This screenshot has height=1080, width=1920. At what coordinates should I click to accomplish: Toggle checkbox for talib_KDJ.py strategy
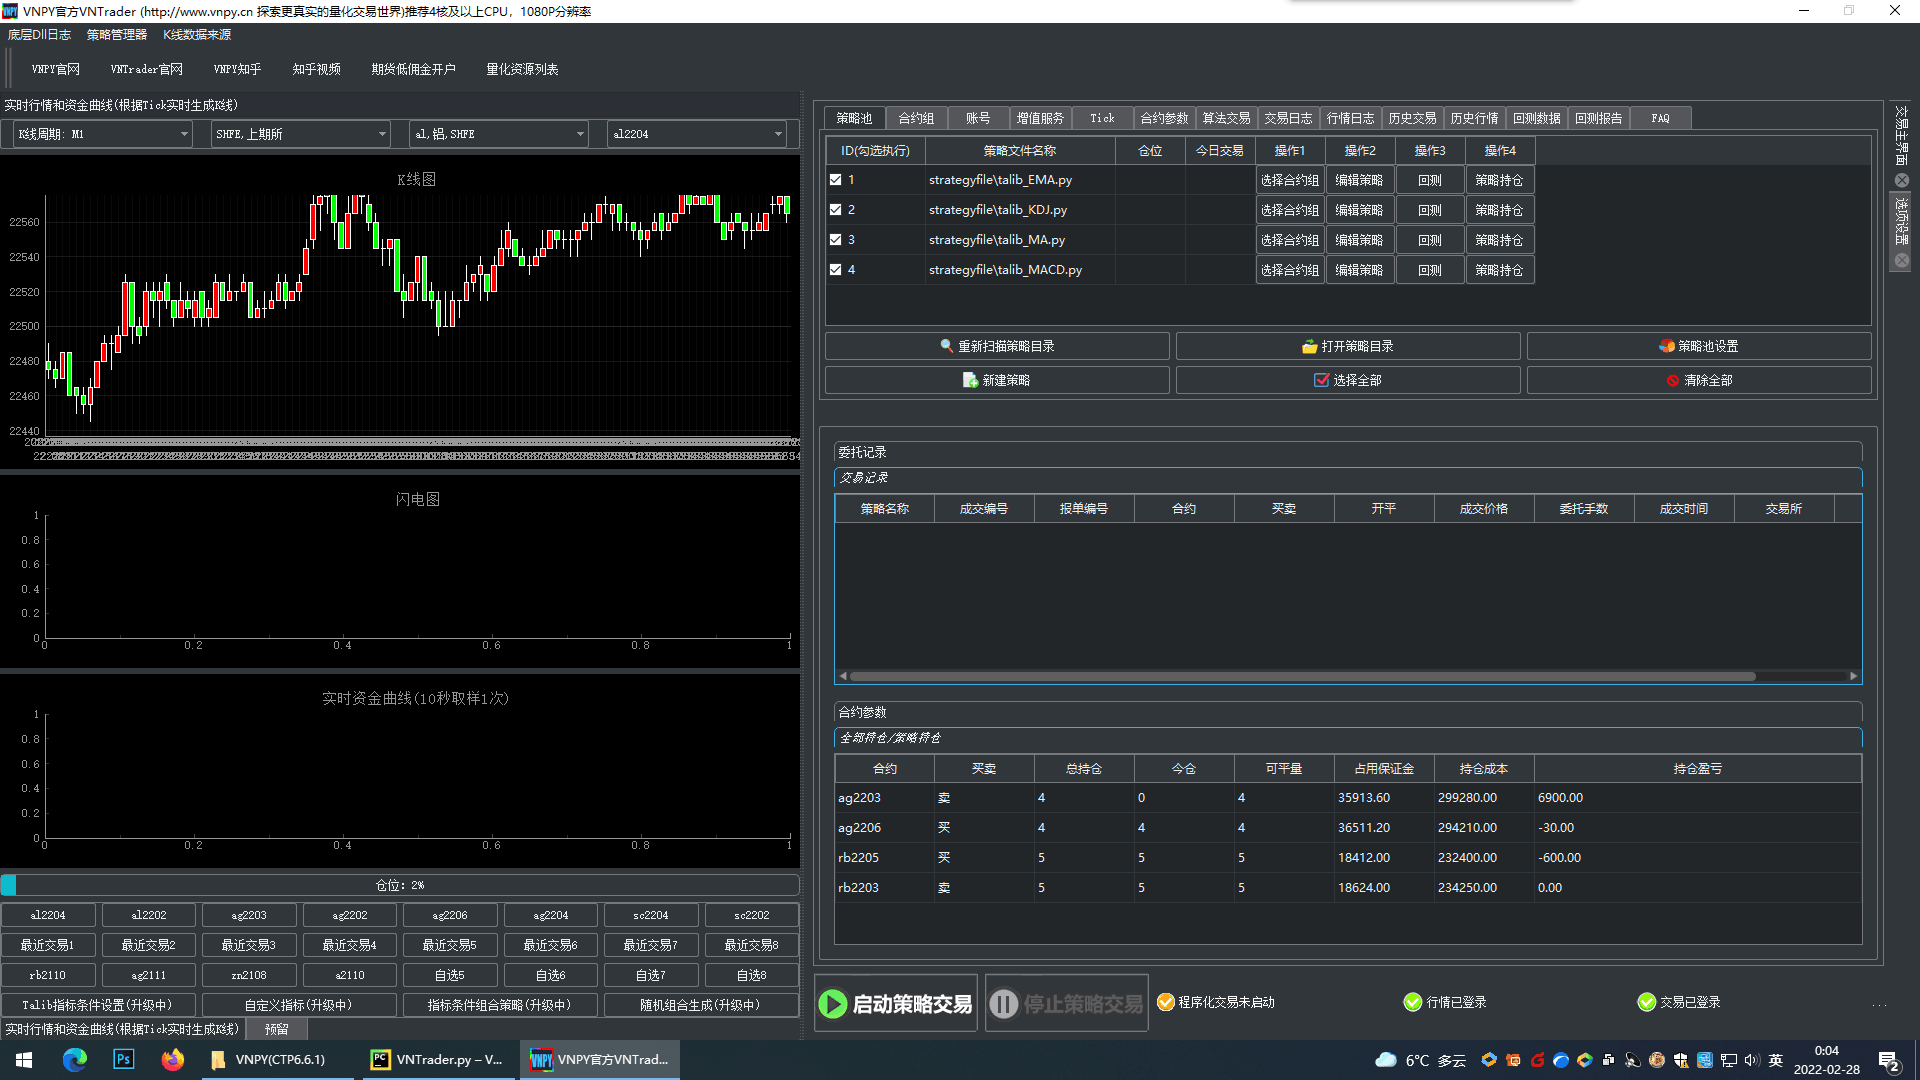836,210
